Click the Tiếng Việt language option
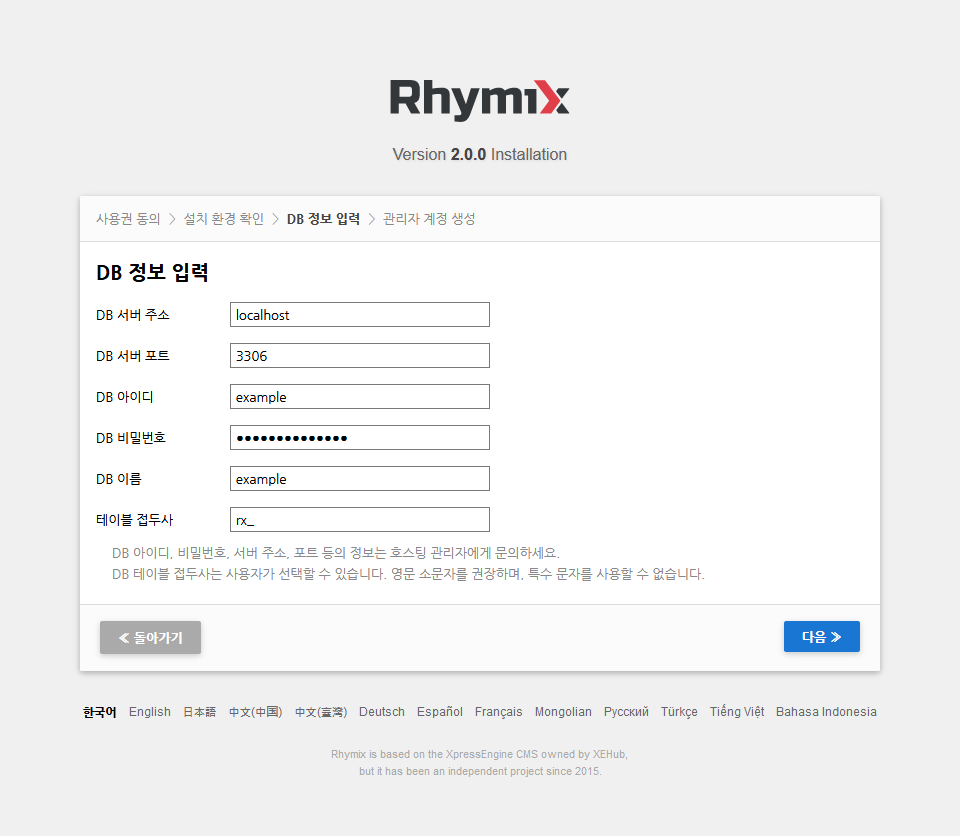Screen dimensions: 960x836 pos(737,711)
